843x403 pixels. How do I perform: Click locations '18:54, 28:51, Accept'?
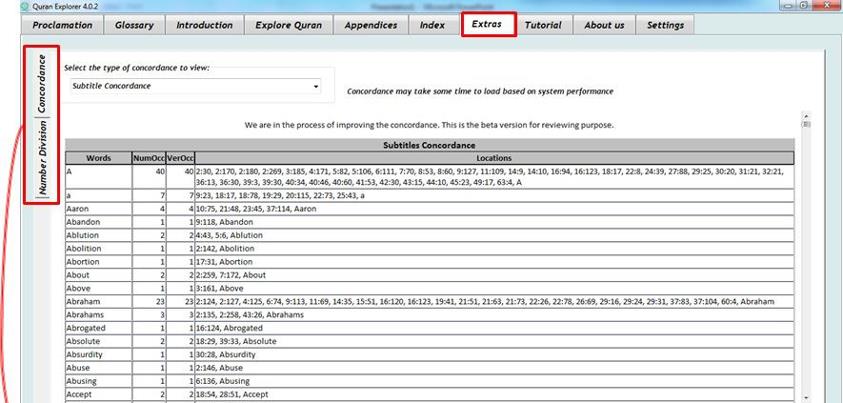(x=233, y=394)
